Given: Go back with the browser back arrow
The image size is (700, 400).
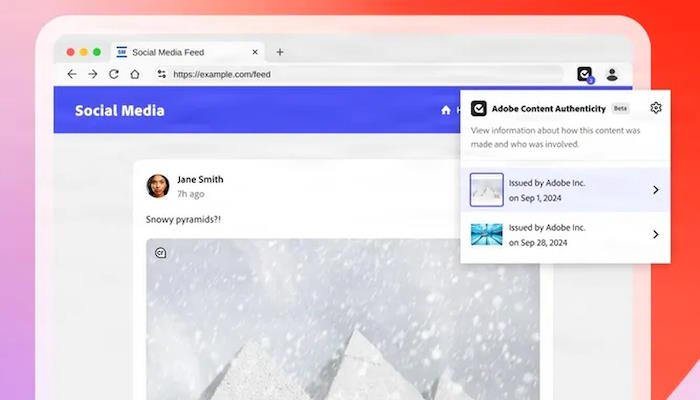Looking at the screenshot, I should (x=72, y=74).
